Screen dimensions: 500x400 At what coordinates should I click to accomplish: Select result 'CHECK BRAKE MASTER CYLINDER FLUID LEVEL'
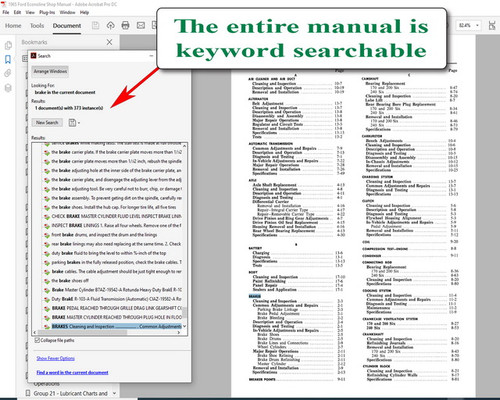[x=116, y=216]
